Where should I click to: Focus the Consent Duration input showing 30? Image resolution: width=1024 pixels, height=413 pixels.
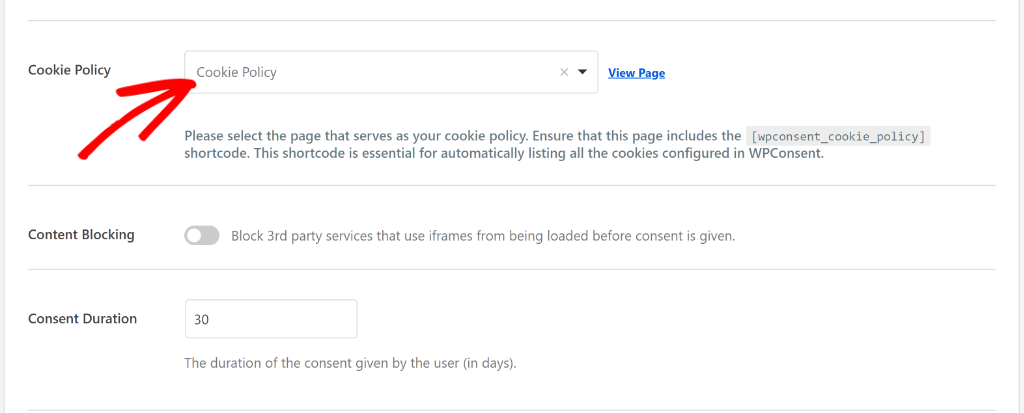271,319
